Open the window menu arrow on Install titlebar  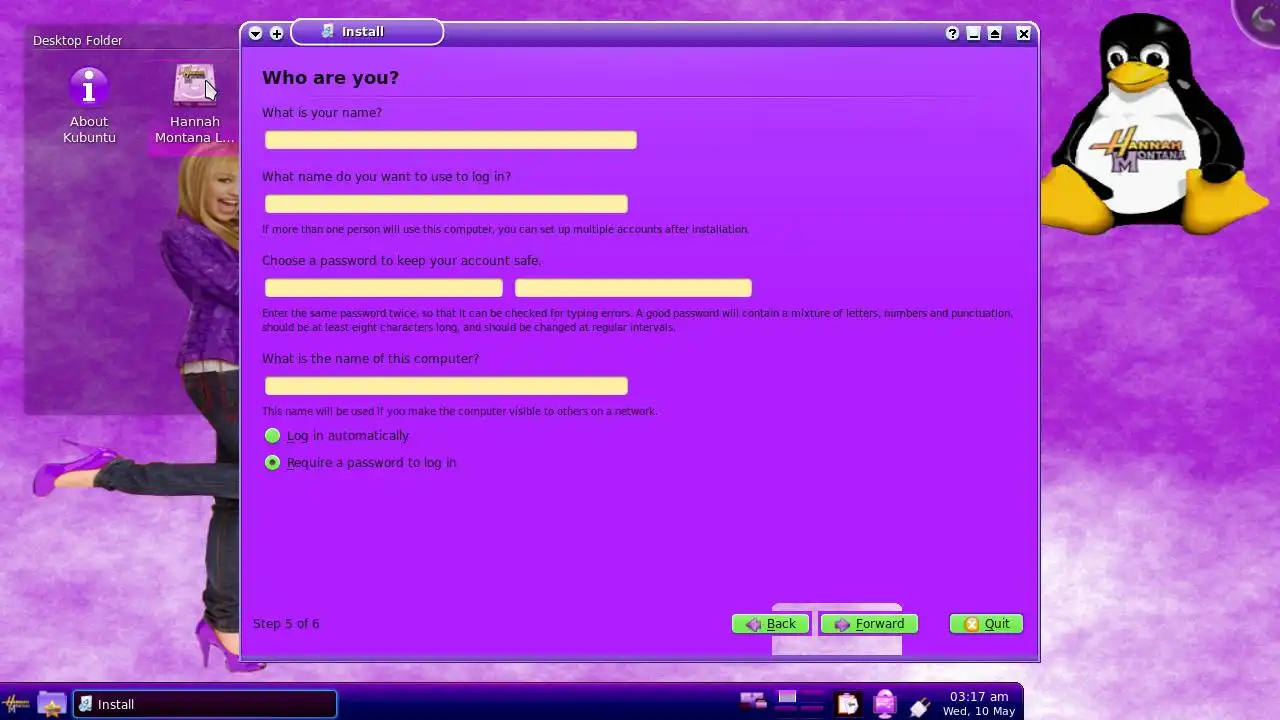pyautogui.click(x=255, y=33)
